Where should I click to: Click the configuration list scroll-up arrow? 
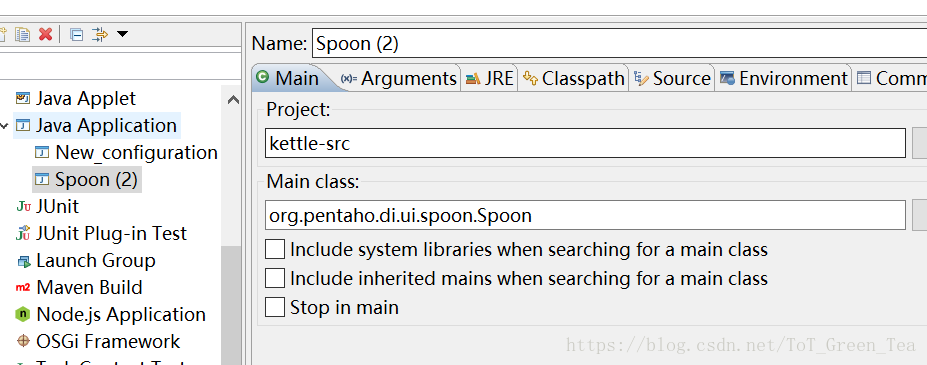tap(233, 99)
